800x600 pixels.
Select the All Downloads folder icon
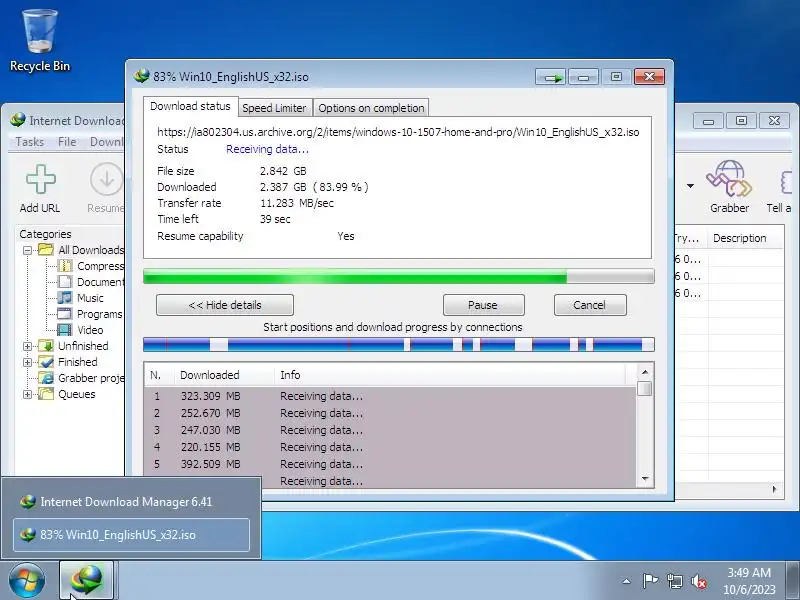click(46, 249)
